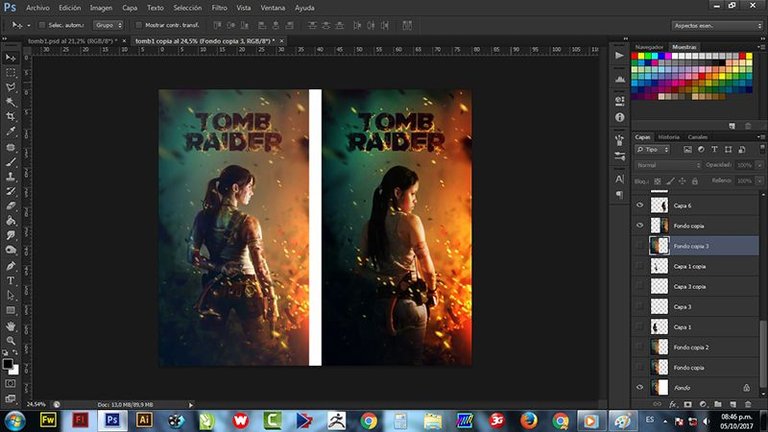Select the Clone Stamp tool
Image resolution: width=768 pixels, height=432 pixels.
pos(10,177)
